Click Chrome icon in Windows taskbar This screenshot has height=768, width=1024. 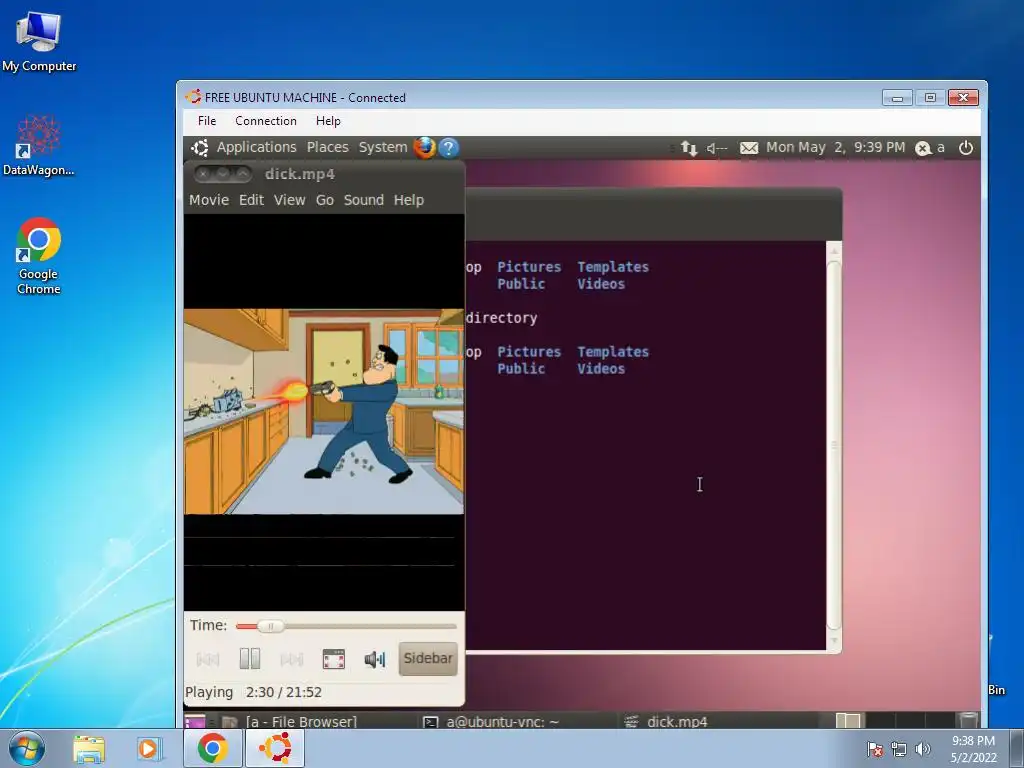pos(212,748)
